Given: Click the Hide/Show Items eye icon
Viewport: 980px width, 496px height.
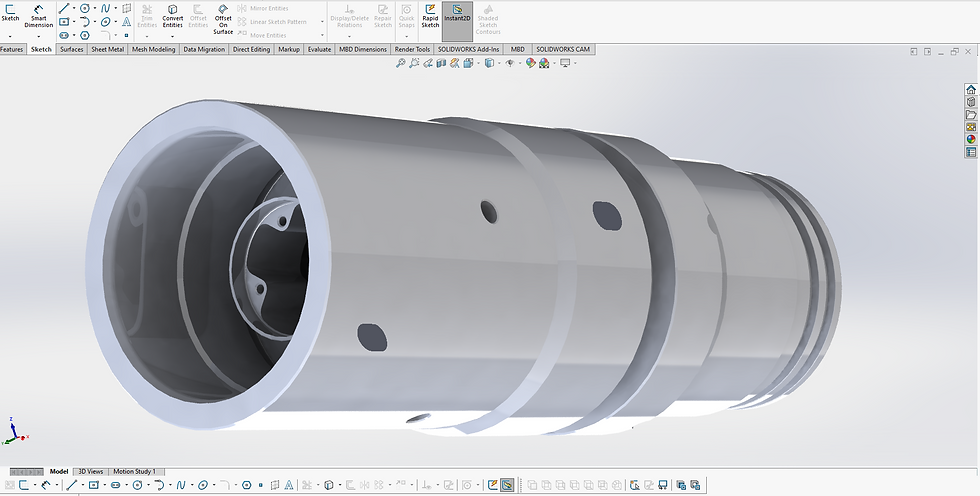Looking at the screenshot, I should click(x=510, y=63).
